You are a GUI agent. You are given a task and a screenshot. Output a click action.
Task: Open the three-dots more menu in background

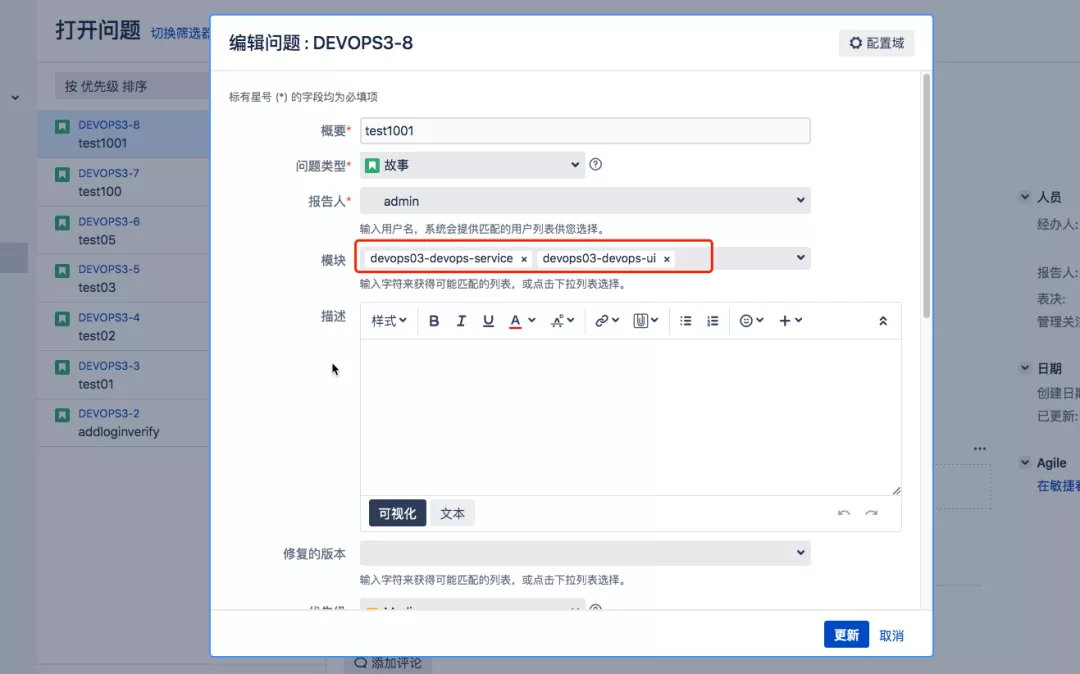(979, 448)
